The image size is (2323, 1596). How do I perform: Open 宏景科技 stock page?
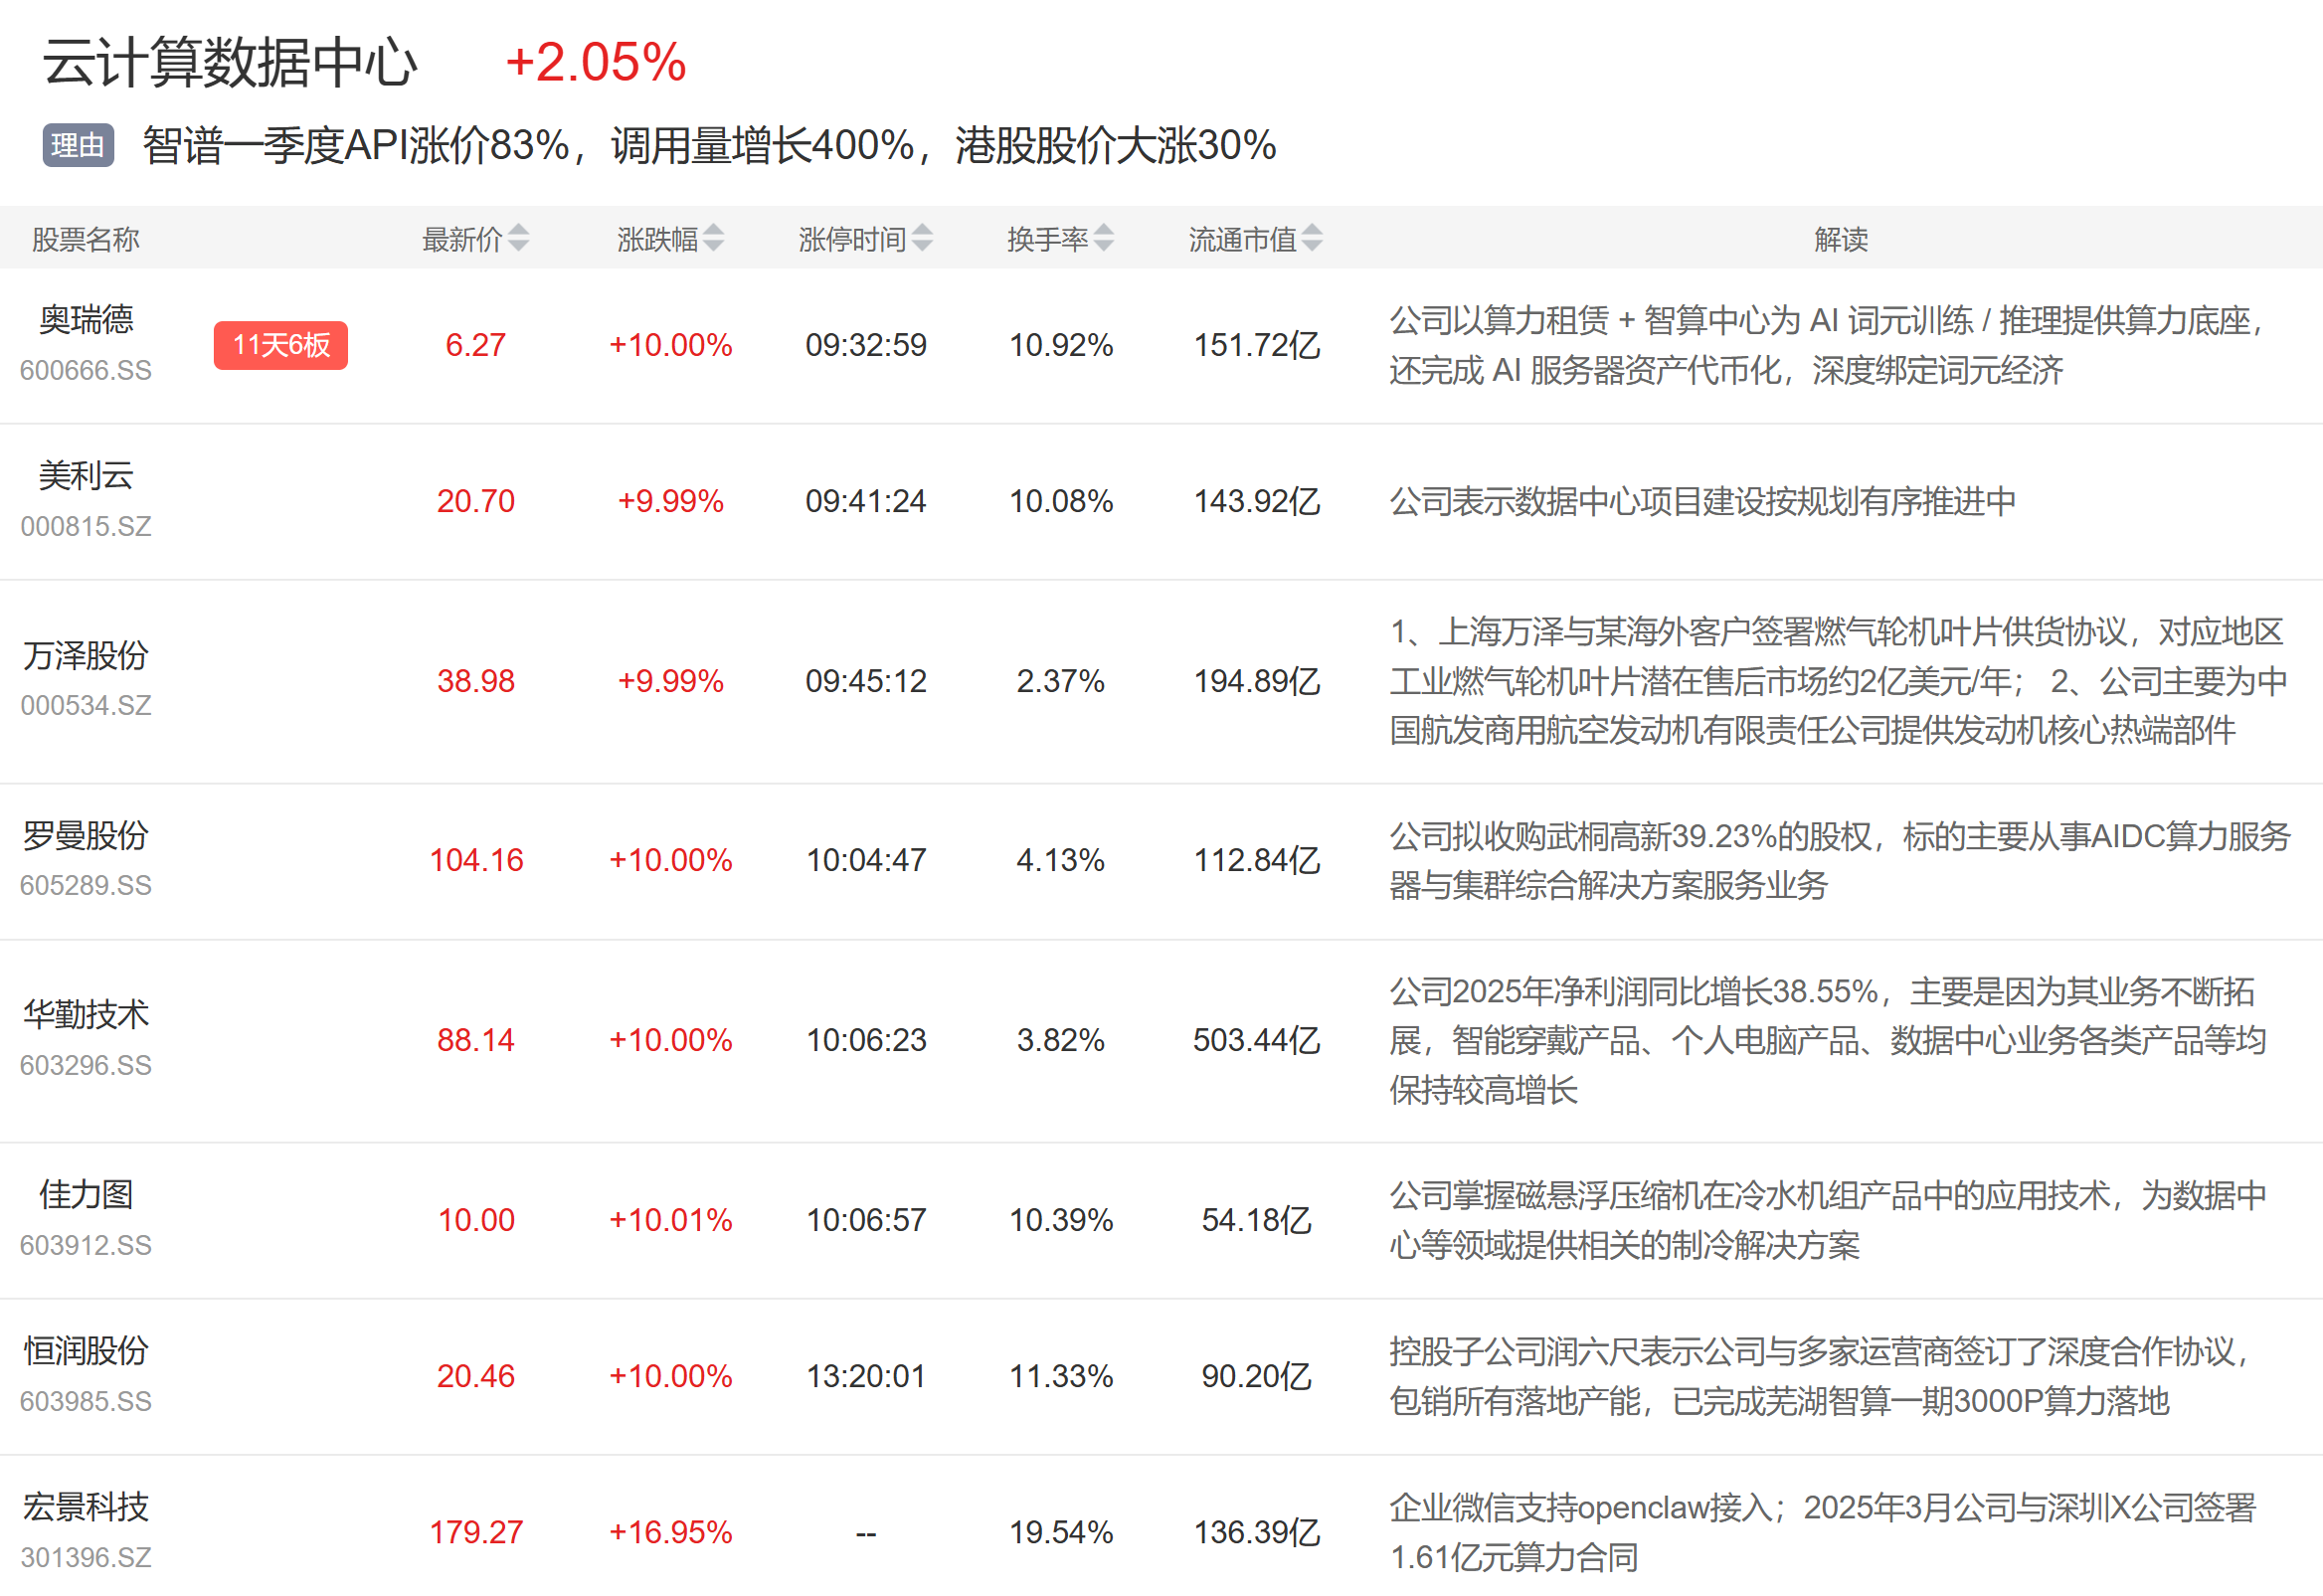coord(86,1507)
